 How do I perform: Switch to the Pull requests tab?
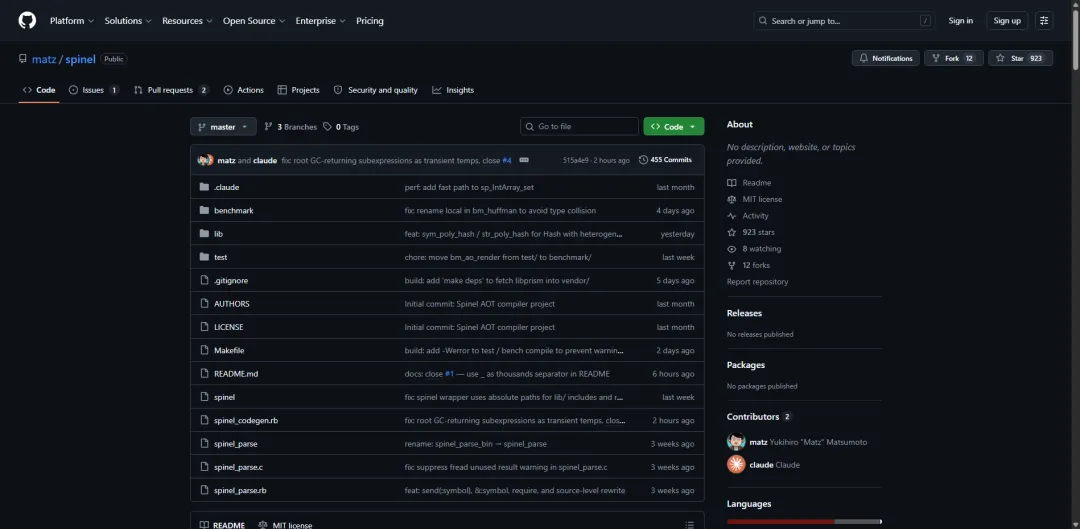point(172,90)
